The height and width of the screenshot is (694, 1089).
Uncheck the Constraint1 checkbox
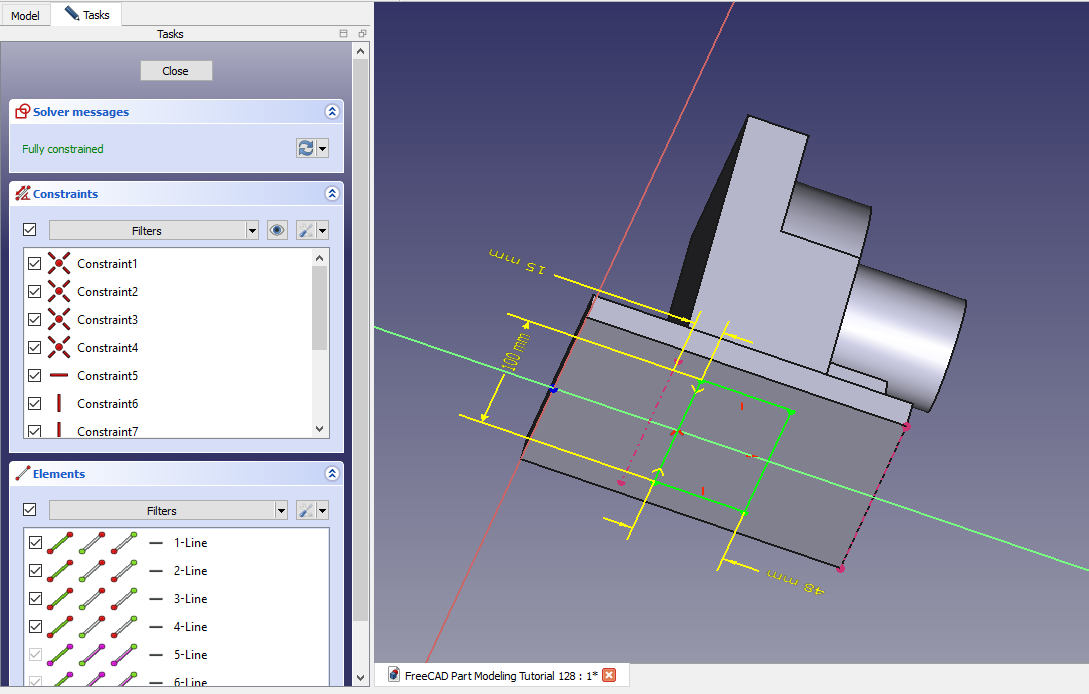click(35, 264)
